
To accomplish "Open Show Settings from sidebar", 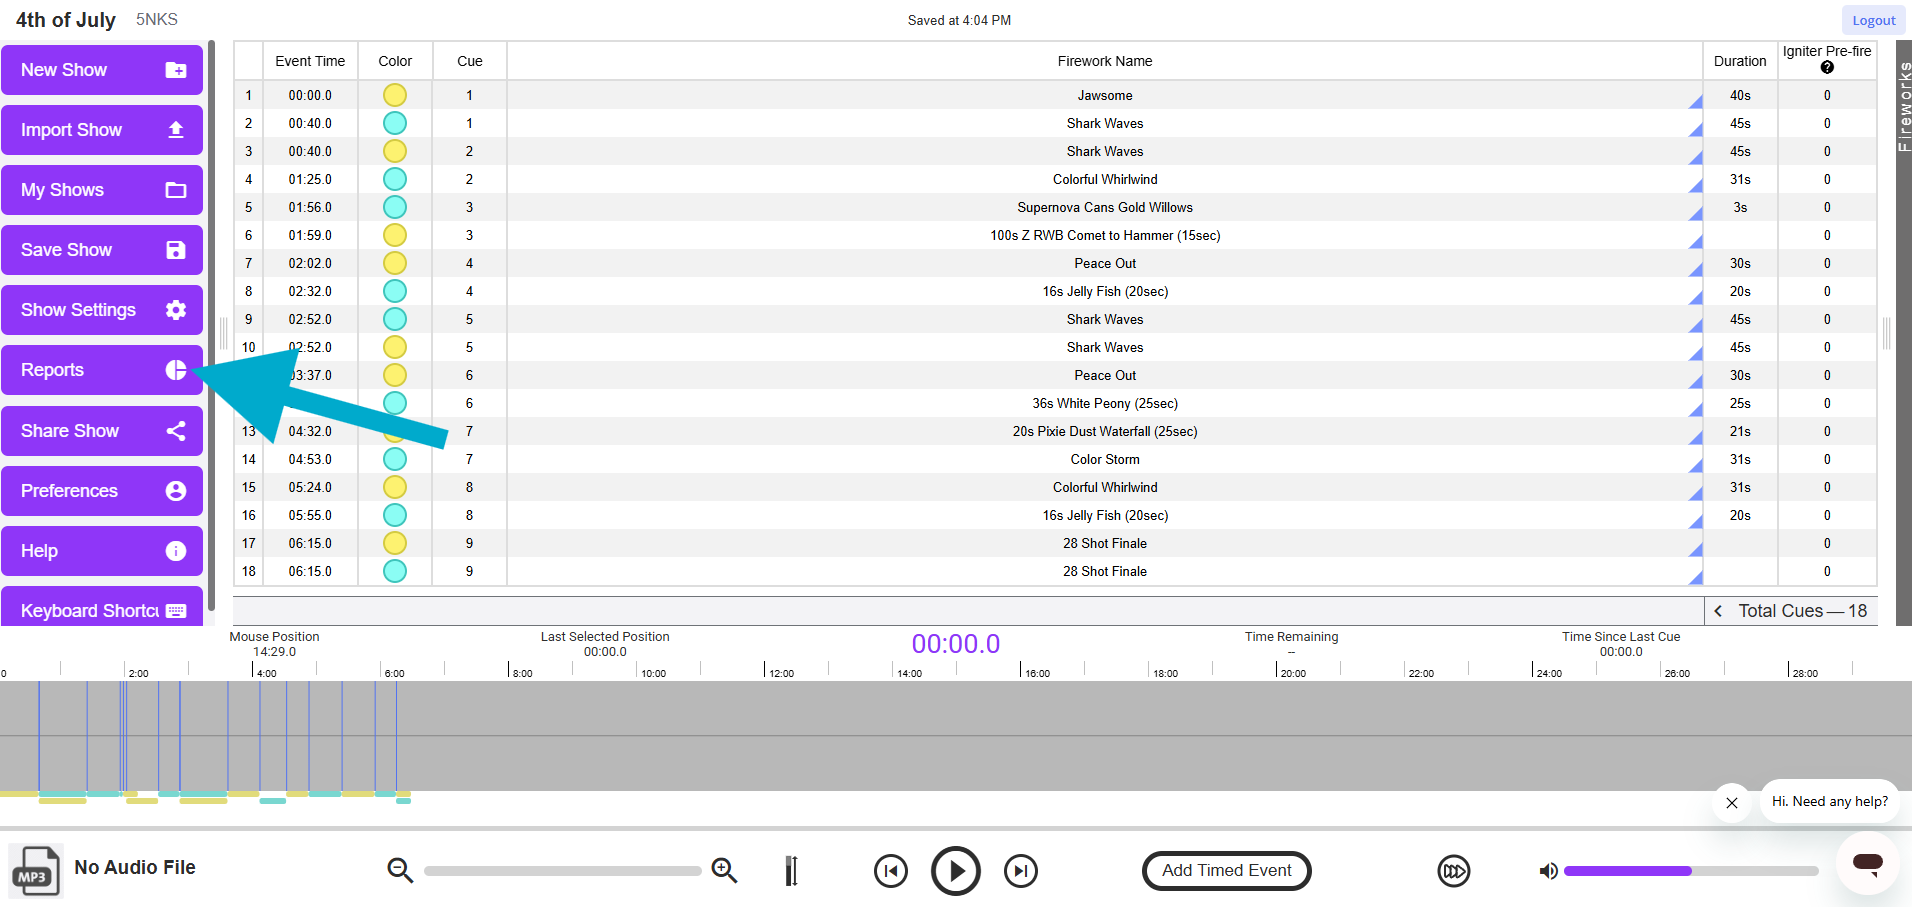I will [102, 310].
